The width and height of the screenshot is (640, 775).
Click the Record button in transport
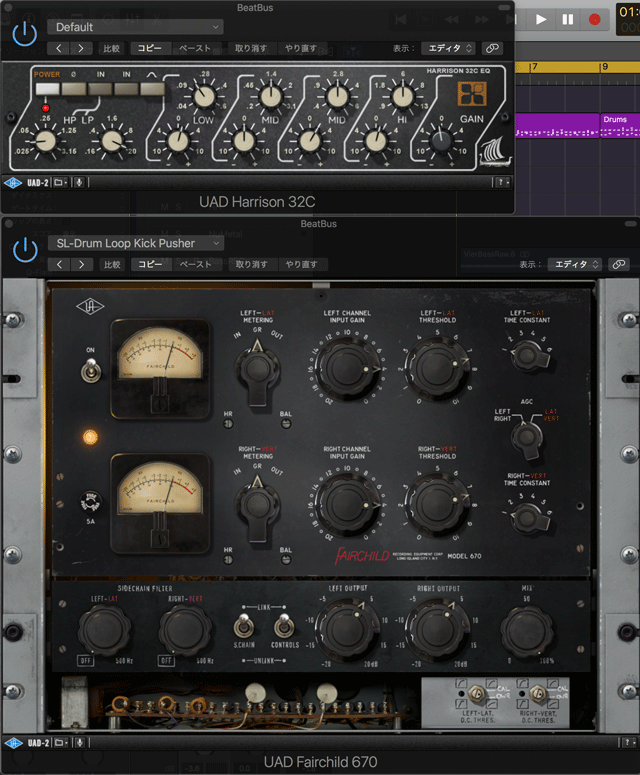[x=595, y=19]
